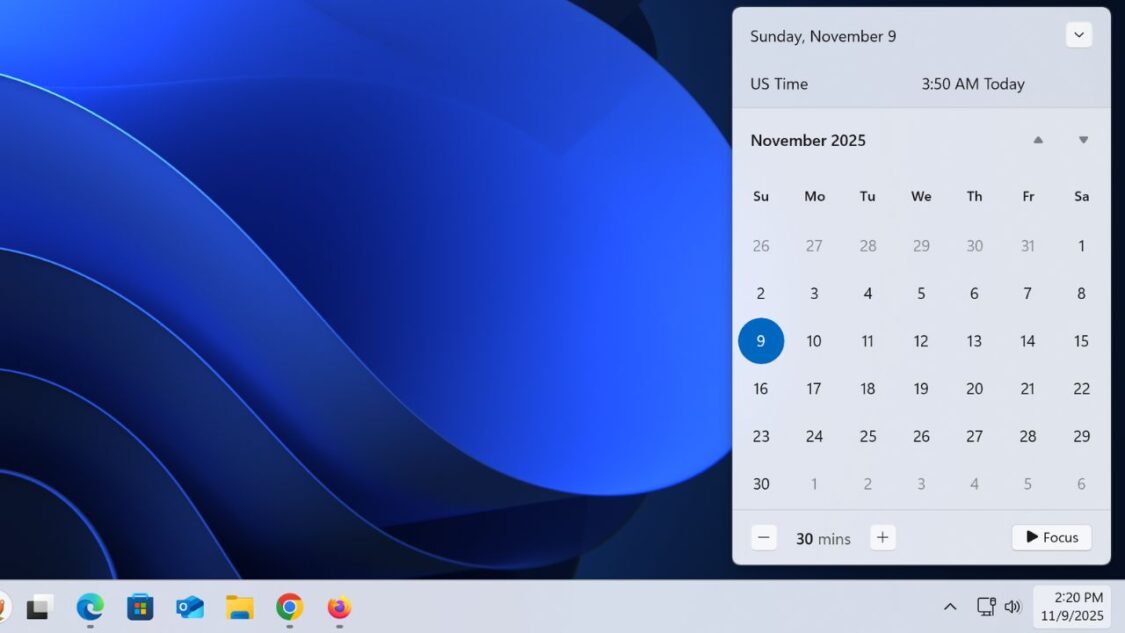
Task: Increase focus time with the plus button
Action: tap(882, 538)
